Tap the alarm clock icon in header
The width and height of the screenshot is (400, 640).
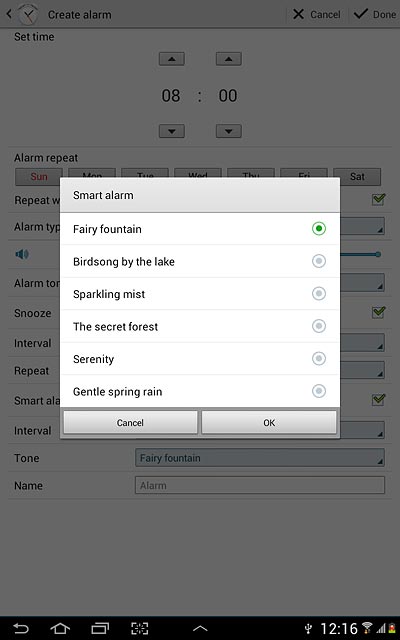(28, 14)
